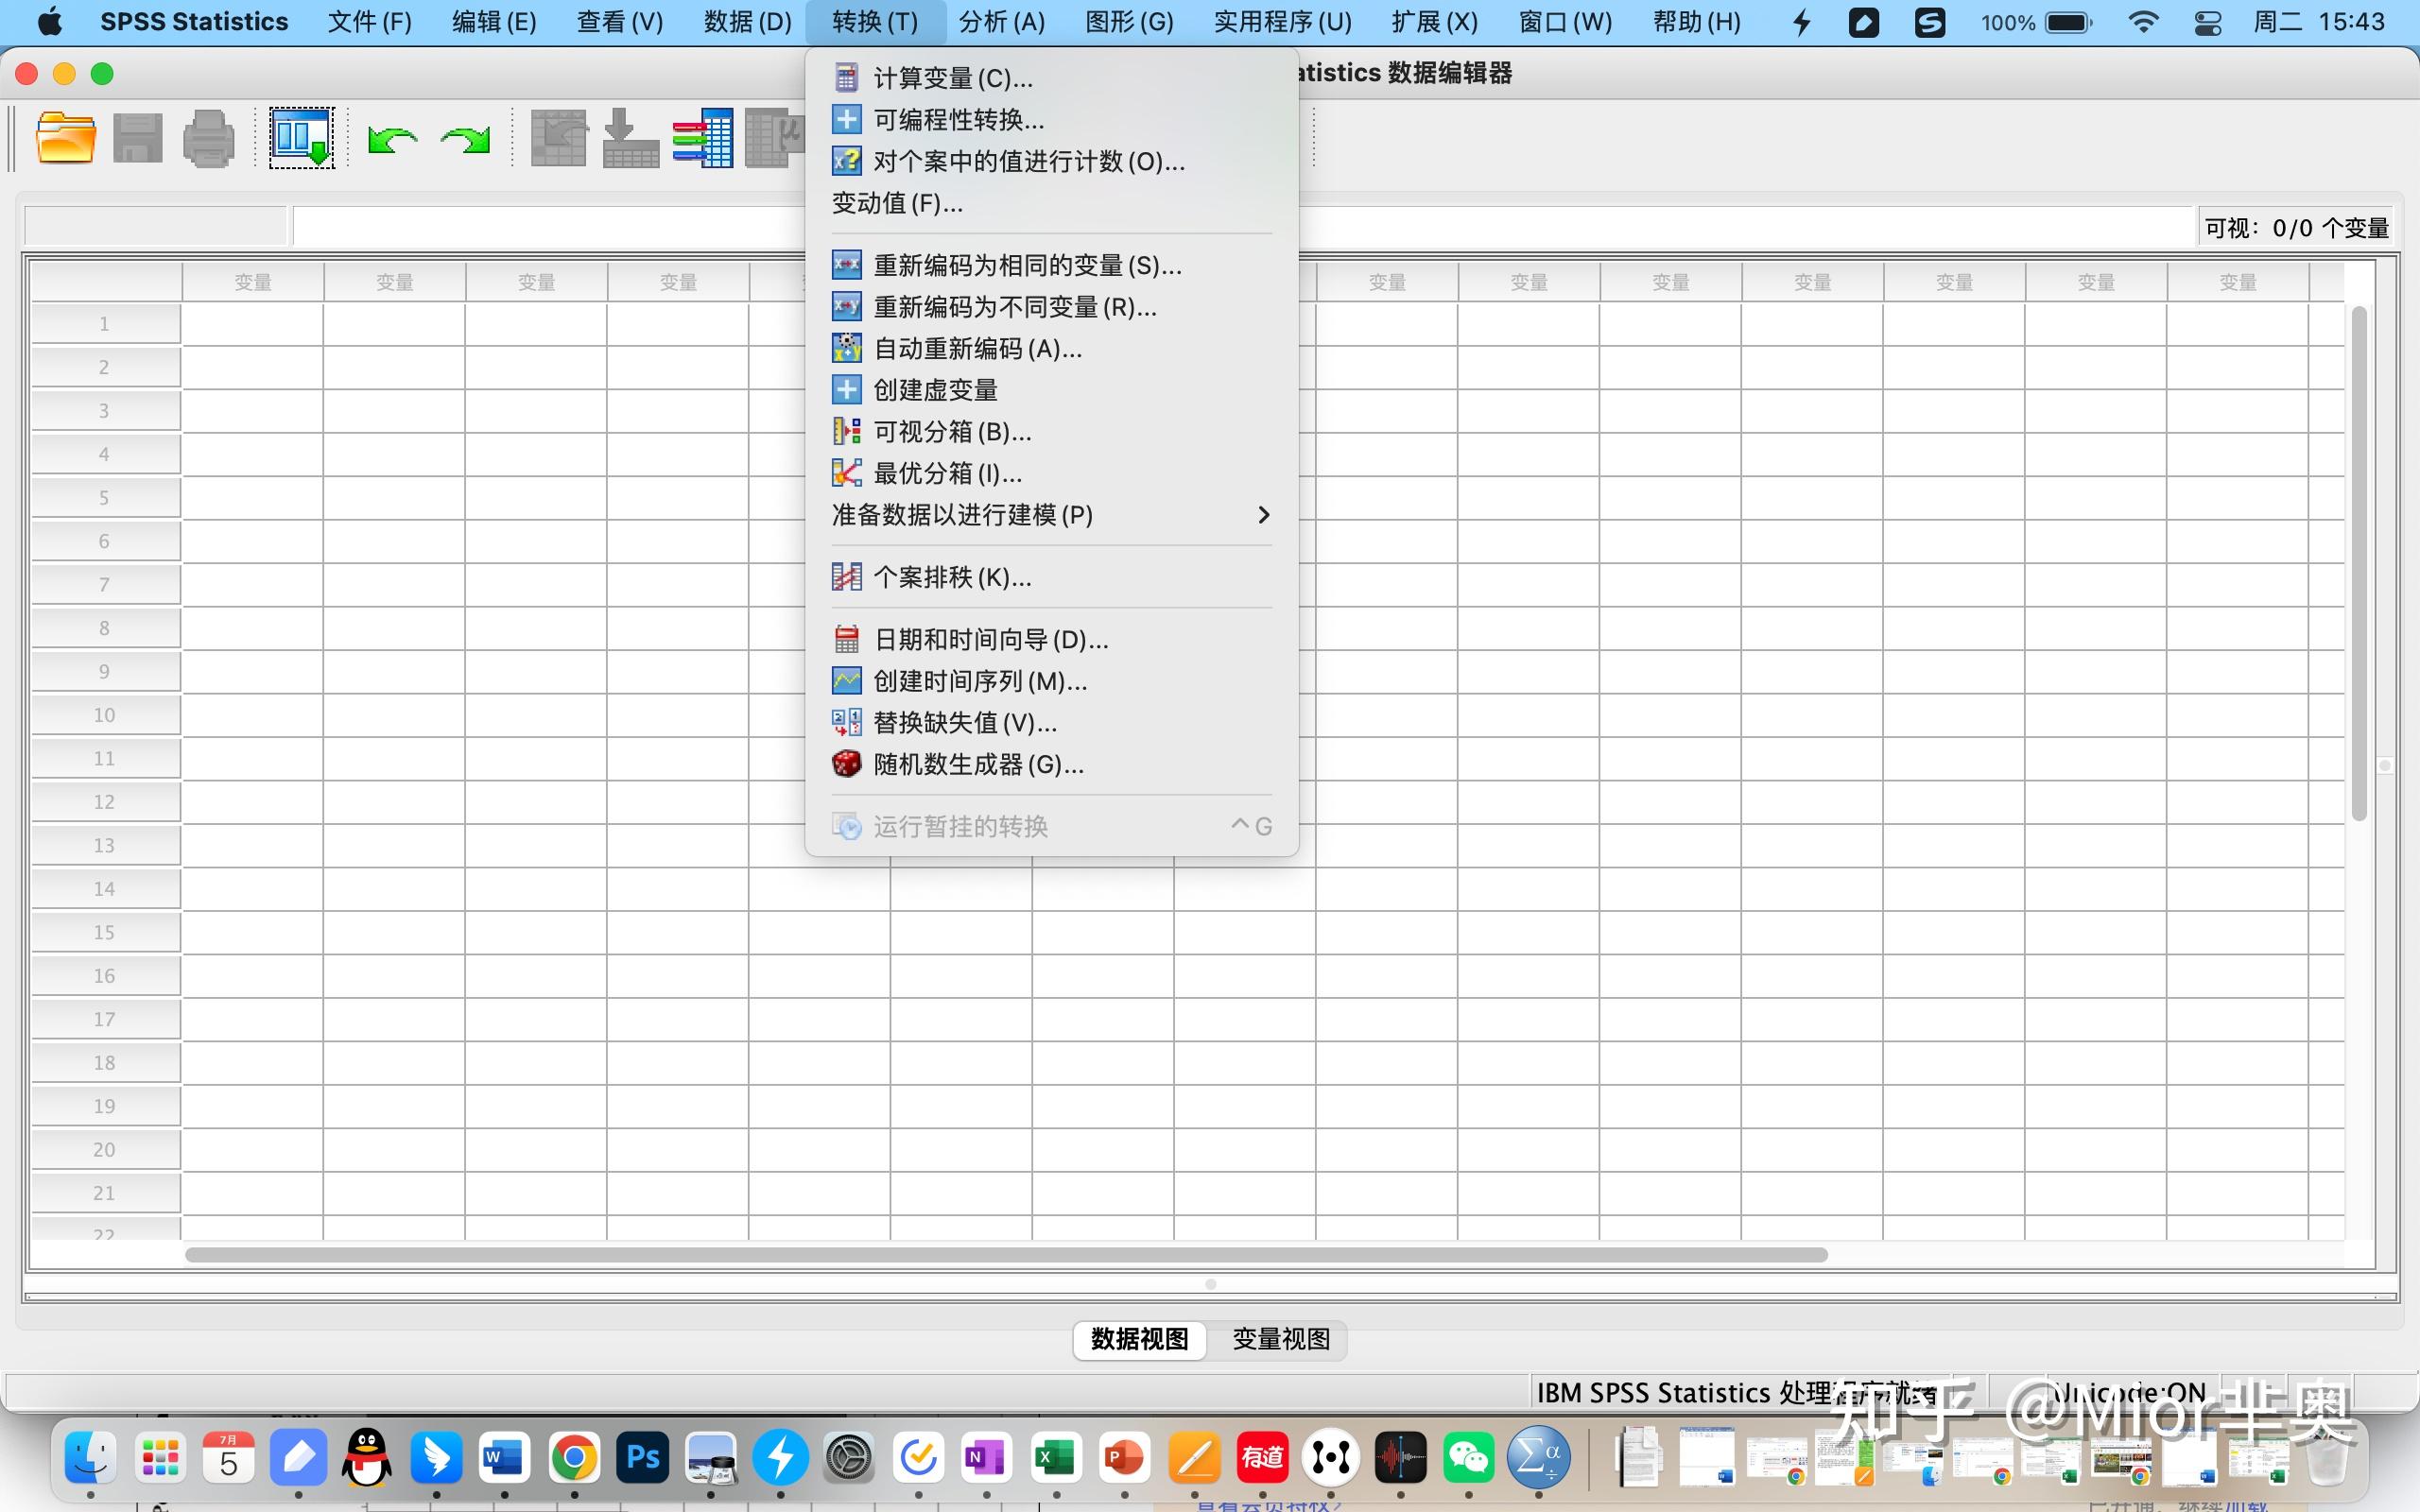Image resolution: width=2420 pixels, height=1512 pixels.
Task: Open 随机数生成器 (G)... with dice icon
Action: 1051,764
